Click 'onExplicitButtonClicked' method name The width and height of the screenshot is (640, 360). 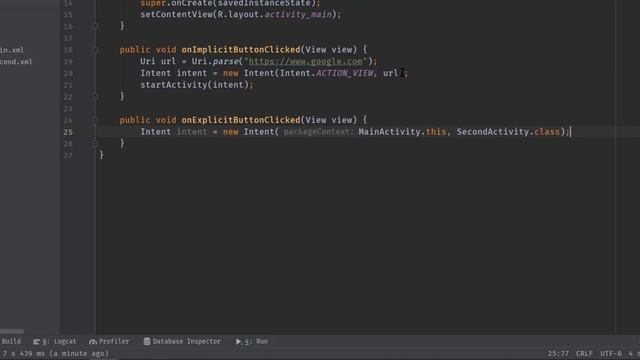(241, 120)
